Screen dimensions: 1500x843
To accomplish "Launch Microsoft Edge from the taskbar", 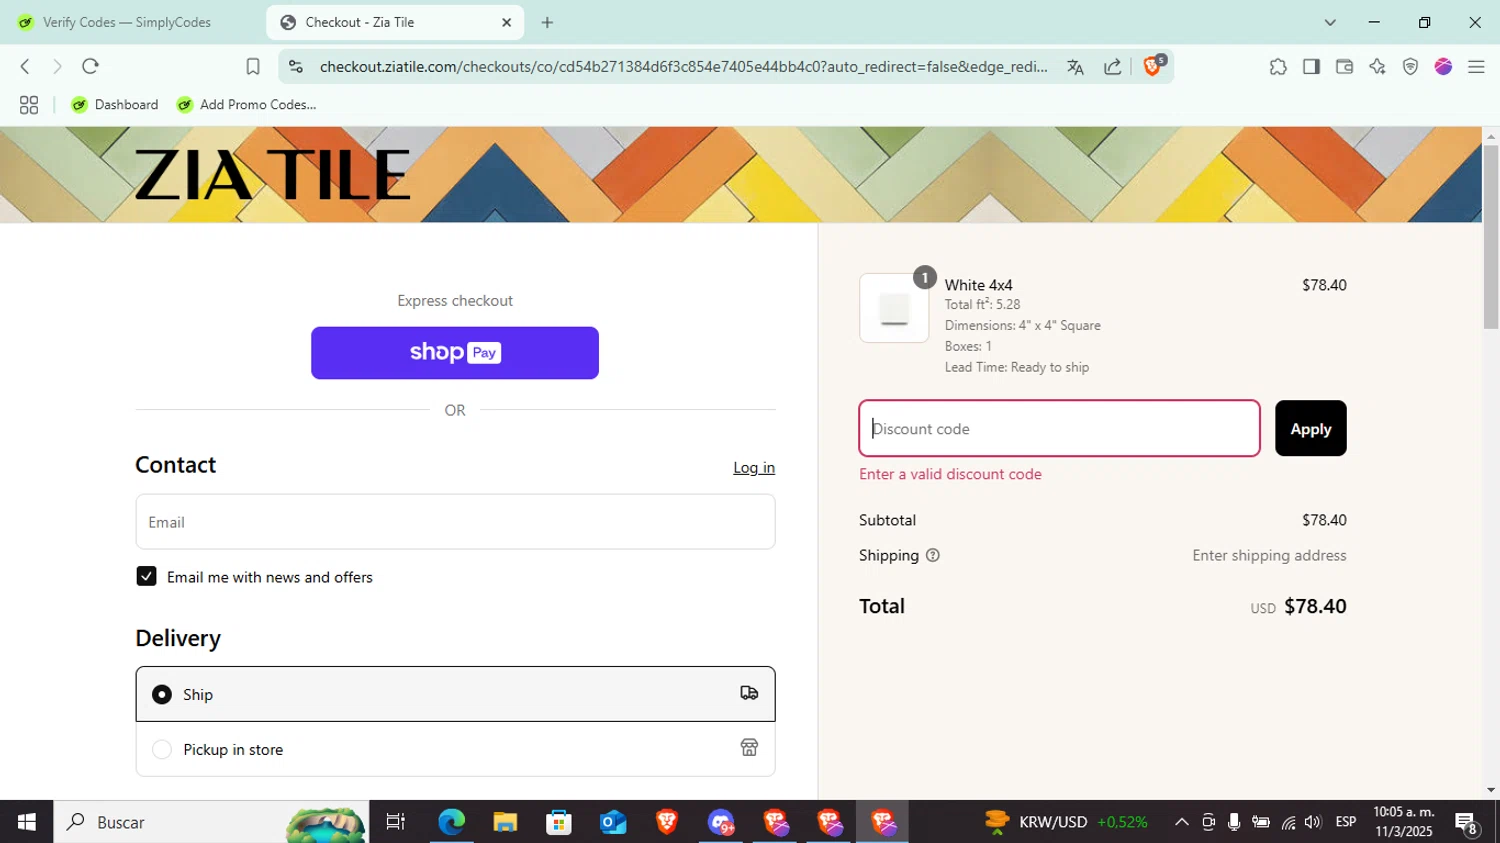I will [451, 822].
